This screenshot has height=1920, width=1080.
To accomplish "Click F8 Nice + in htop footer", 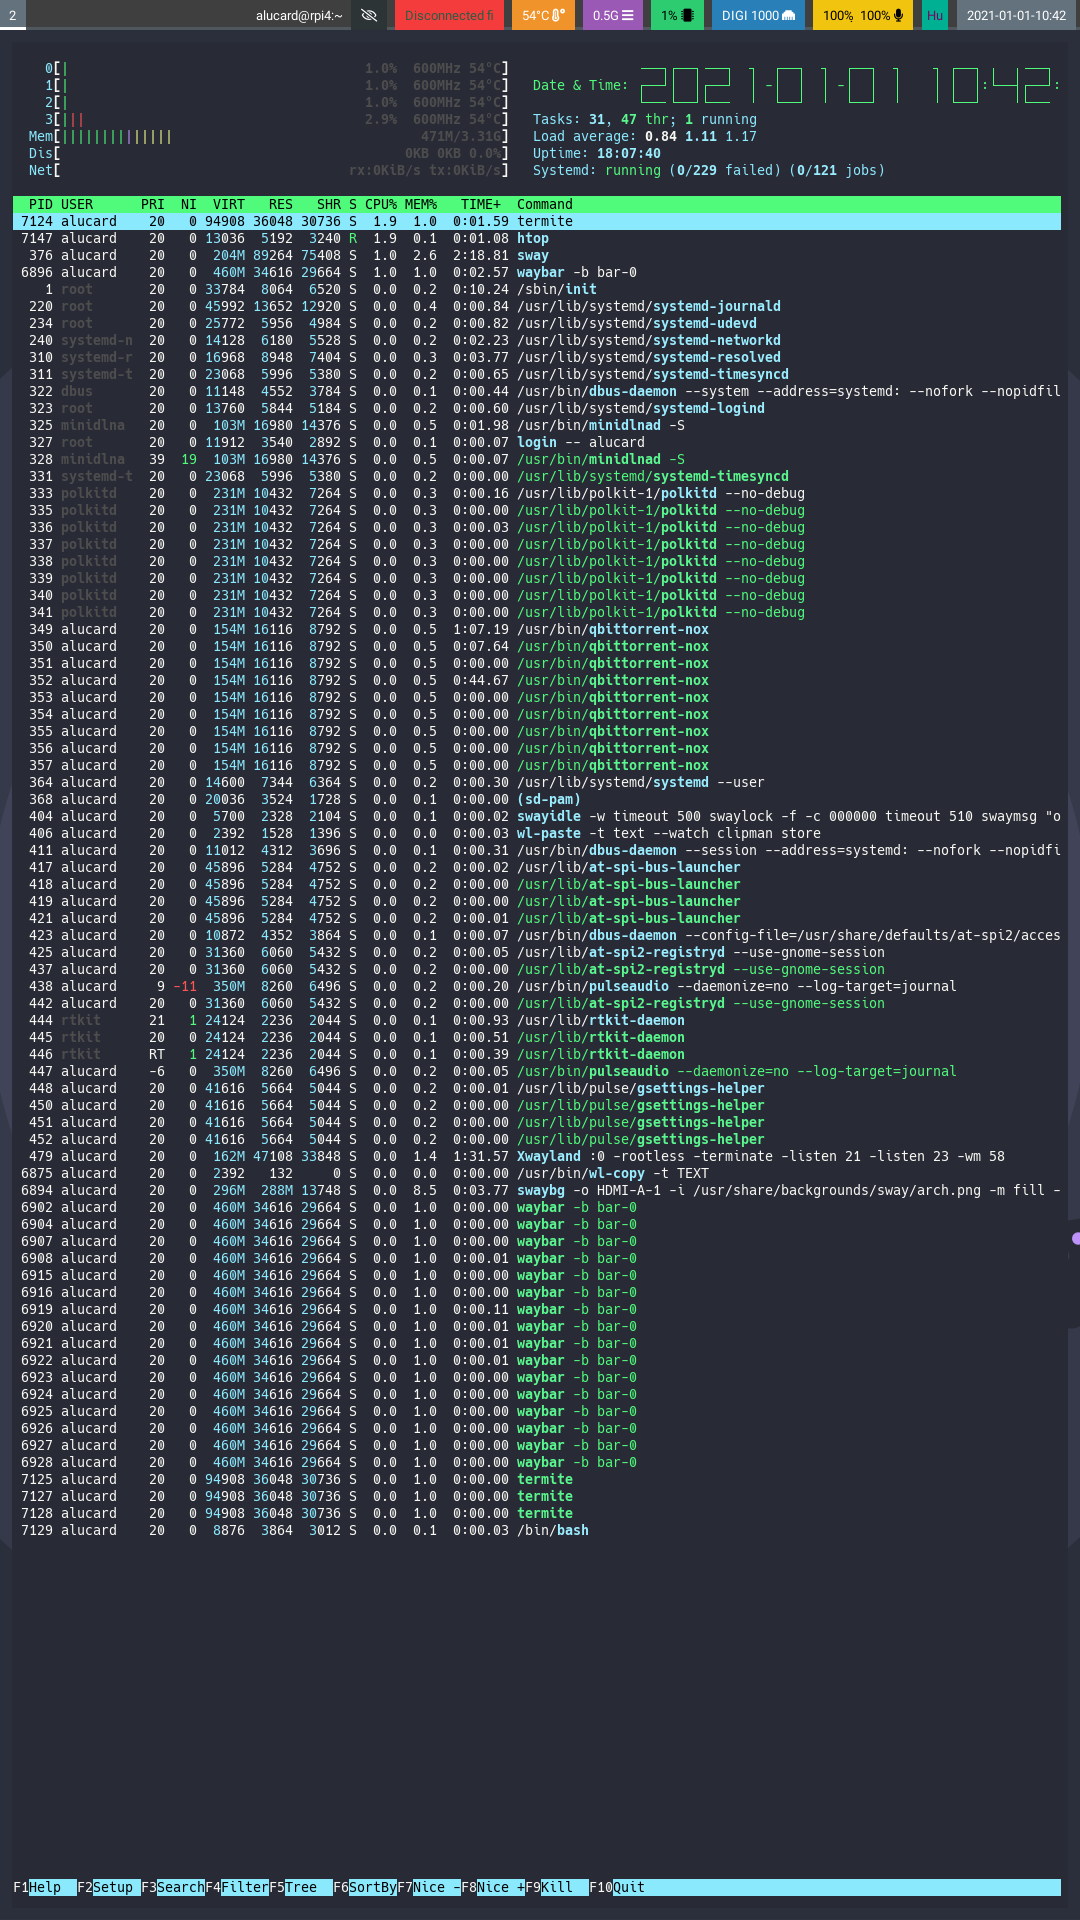I will [493, 1887].
